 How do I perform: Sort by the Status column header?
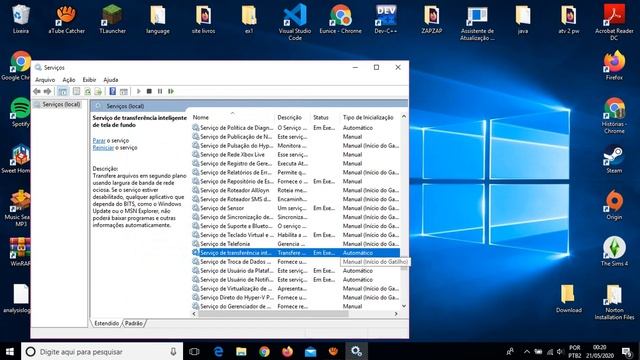click(324, 118)
